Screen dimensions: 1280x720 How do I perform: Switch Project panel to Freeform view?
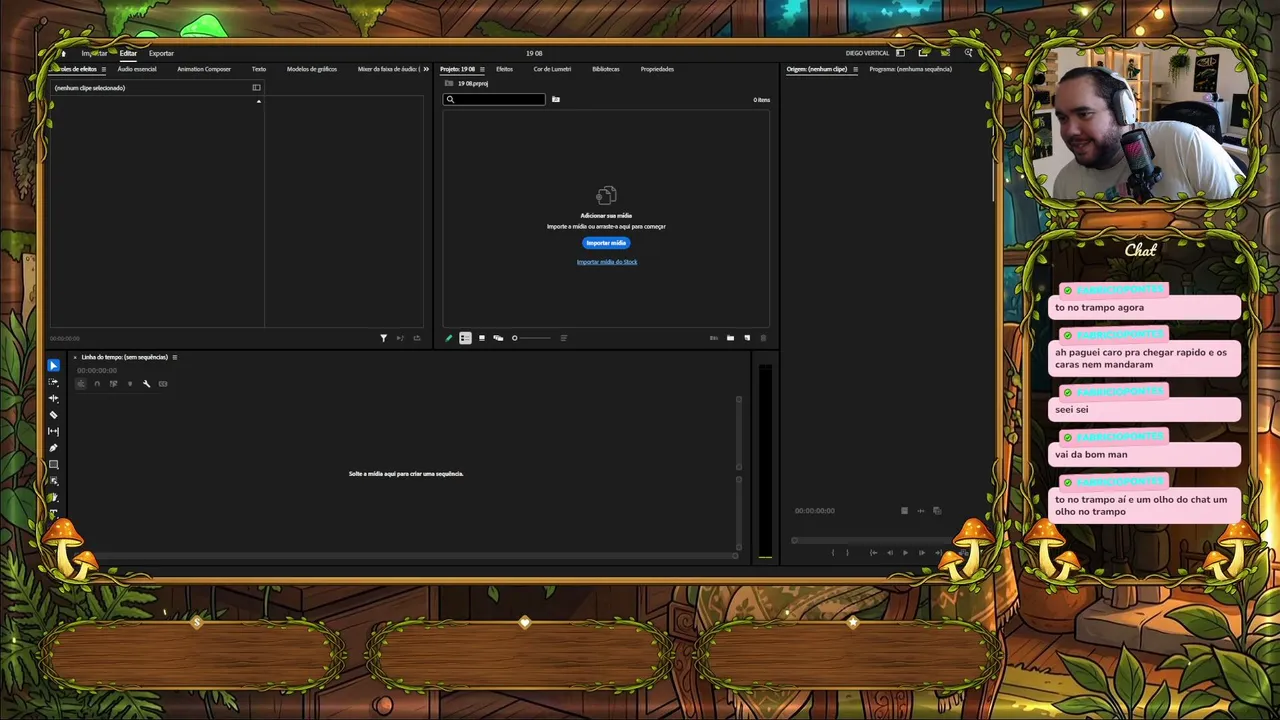coord(498,338)
